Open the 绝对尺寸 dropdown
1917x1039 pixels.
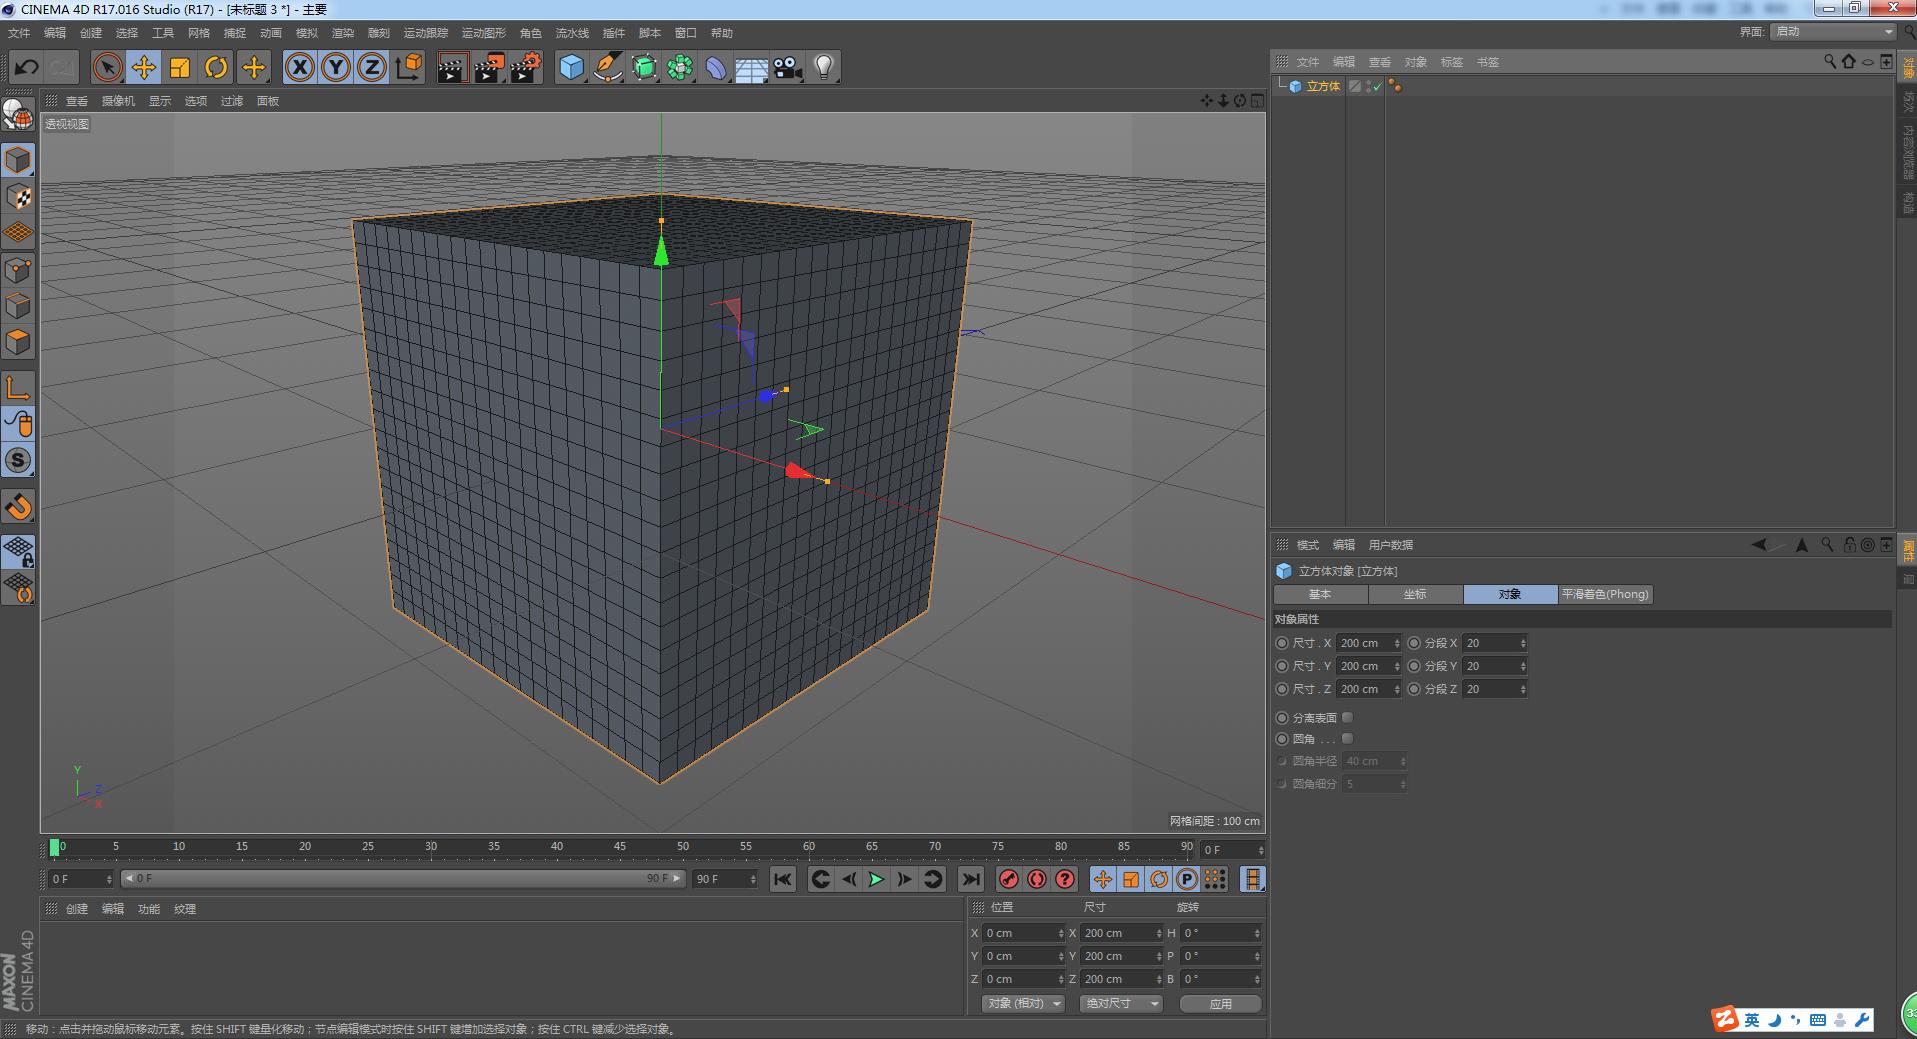coord(1119,1003)
